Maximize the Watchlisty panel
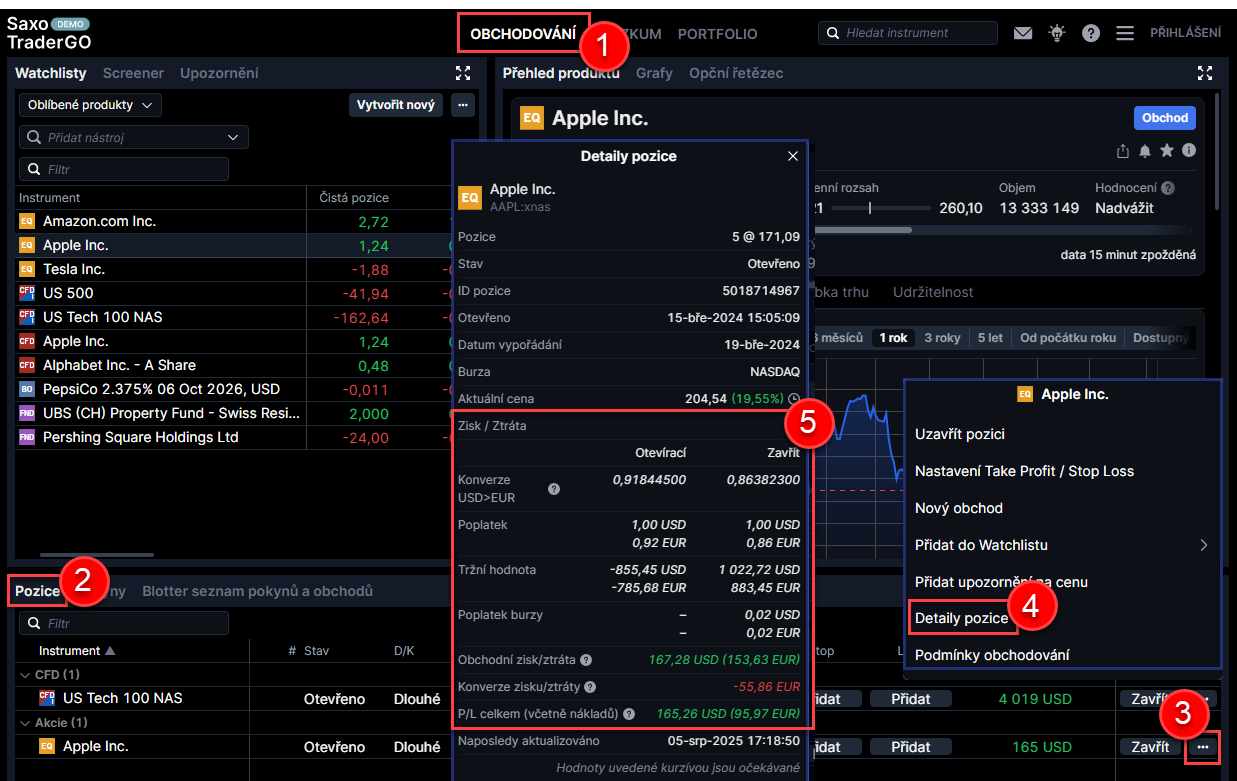Viewport: 1237px width, 781px height. [462, 73]
